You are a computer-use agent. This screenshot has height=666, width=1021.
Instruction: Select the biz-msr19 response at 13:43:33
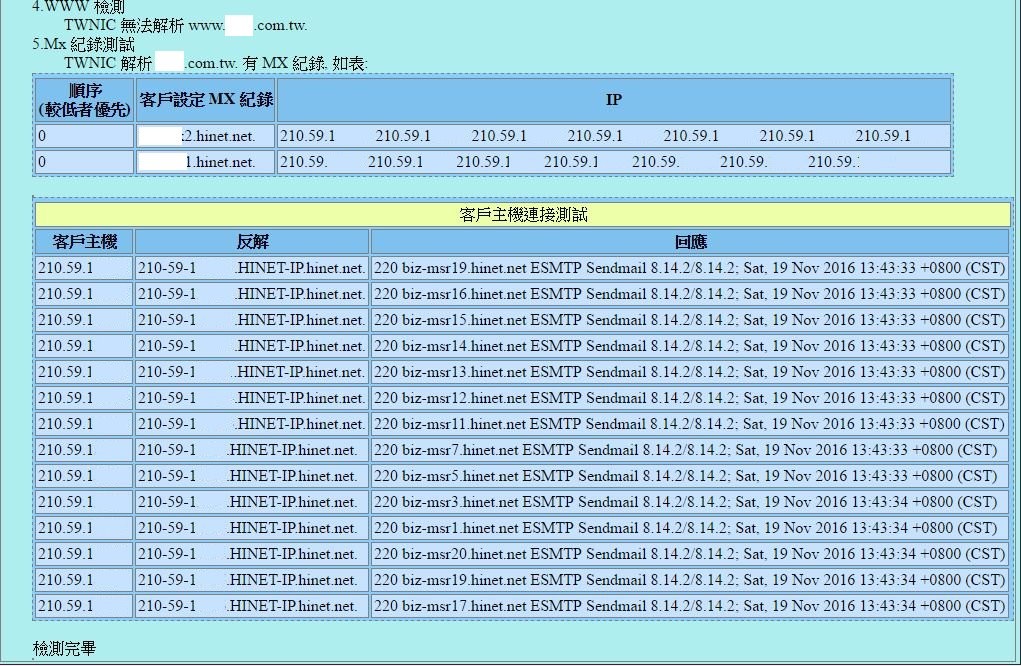click(x=690, y=268)
